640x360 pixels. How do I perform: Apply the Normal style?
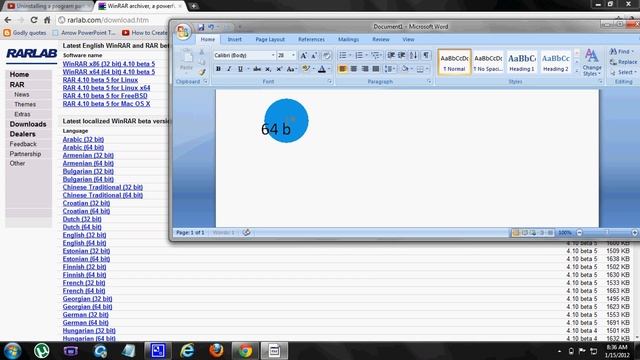coord(454,62)
